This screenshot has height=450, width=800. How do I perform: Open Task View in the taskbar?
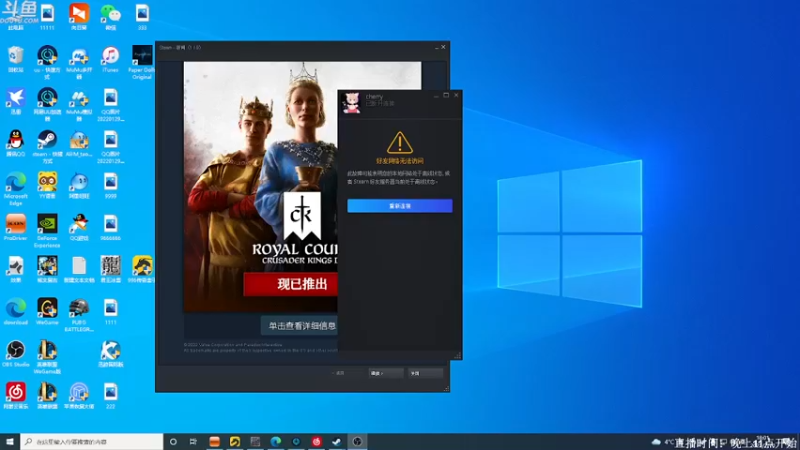coord(193,441)
